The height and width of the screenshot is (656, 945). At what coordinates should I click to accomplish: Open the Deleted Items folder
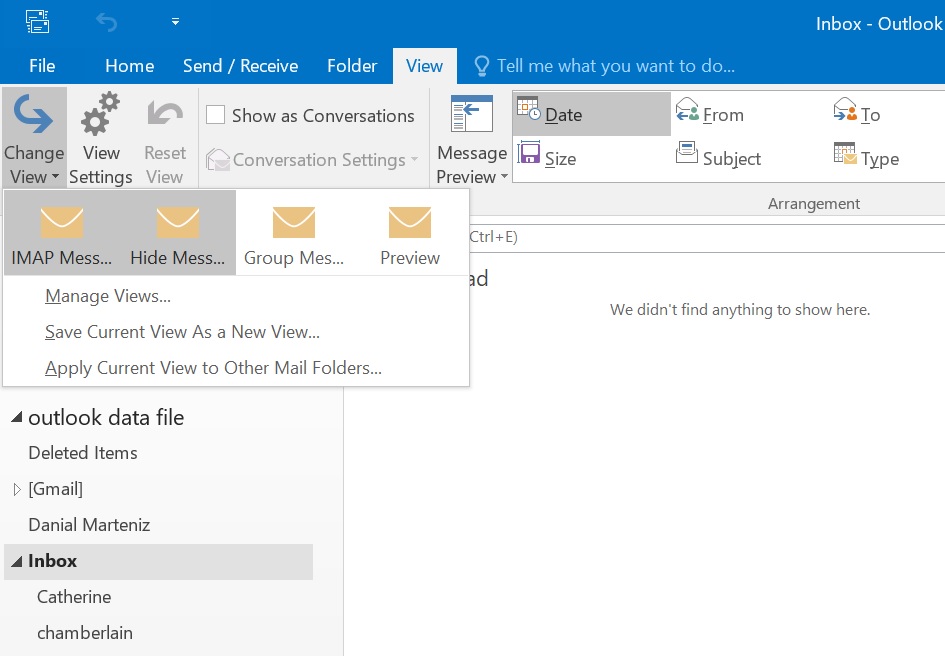coord(83,453)
